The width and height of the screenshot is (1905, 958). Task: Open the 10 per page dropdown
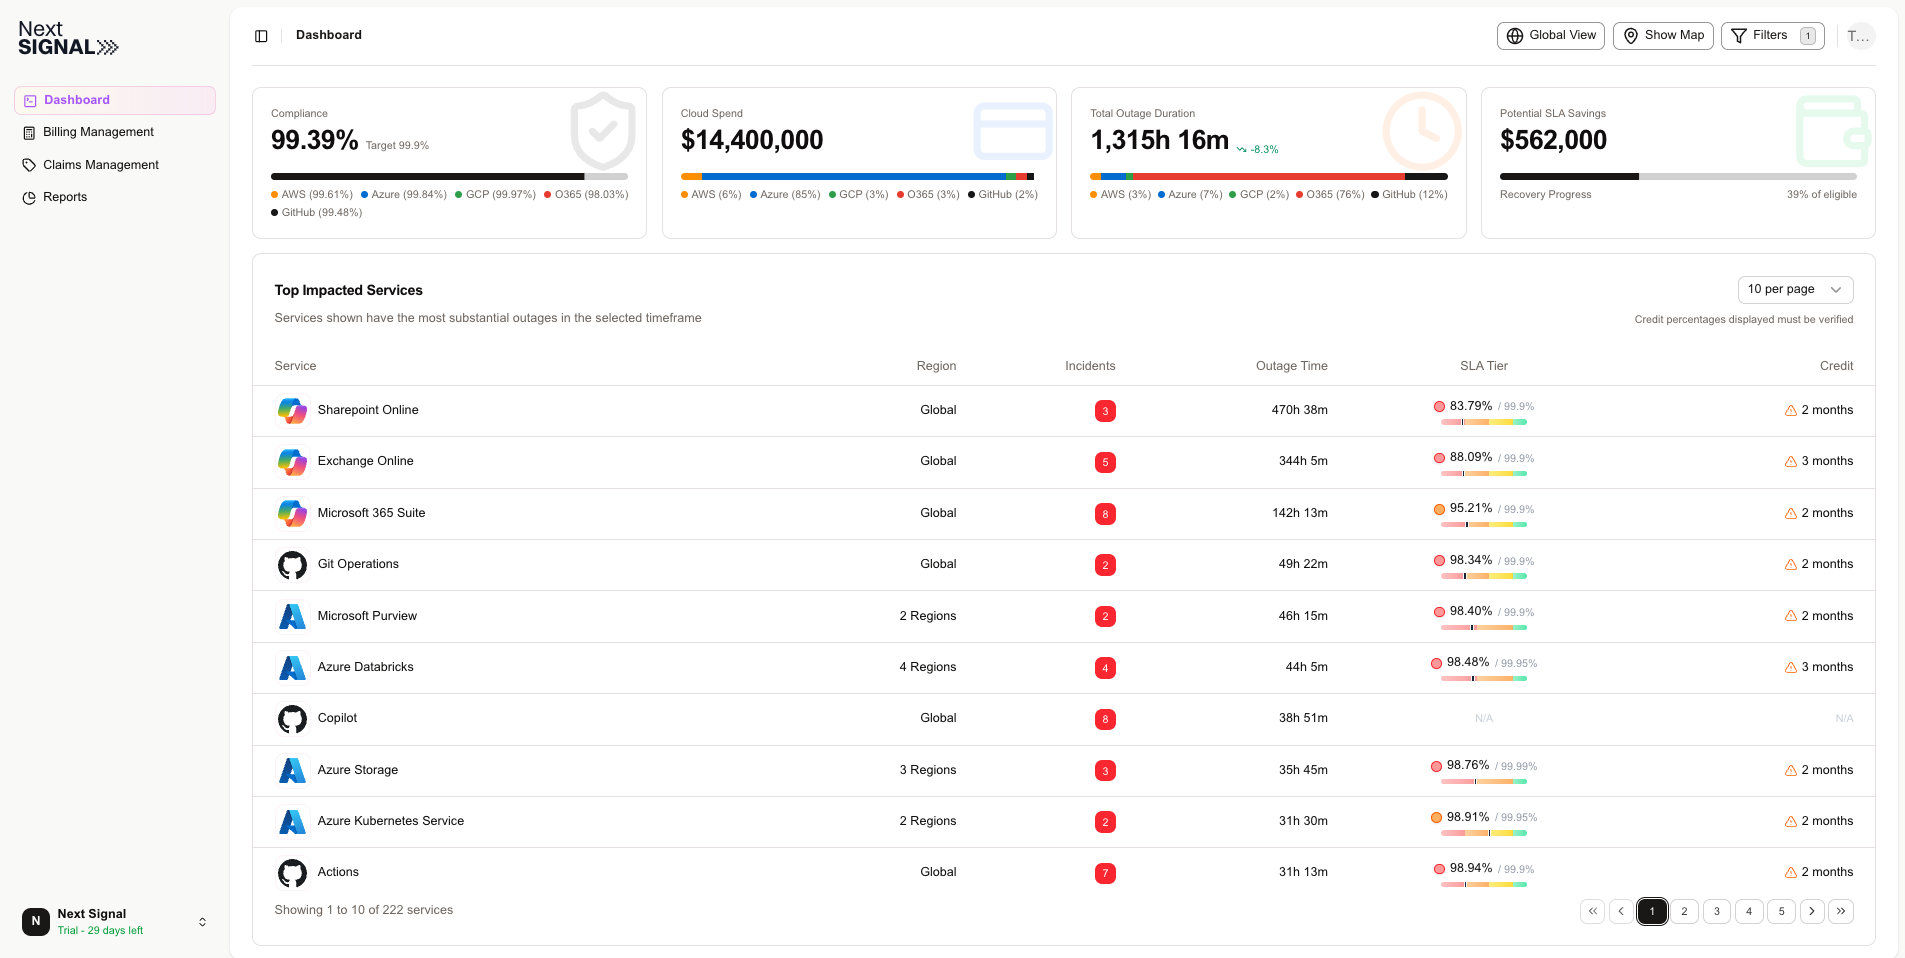point(1795,289)
